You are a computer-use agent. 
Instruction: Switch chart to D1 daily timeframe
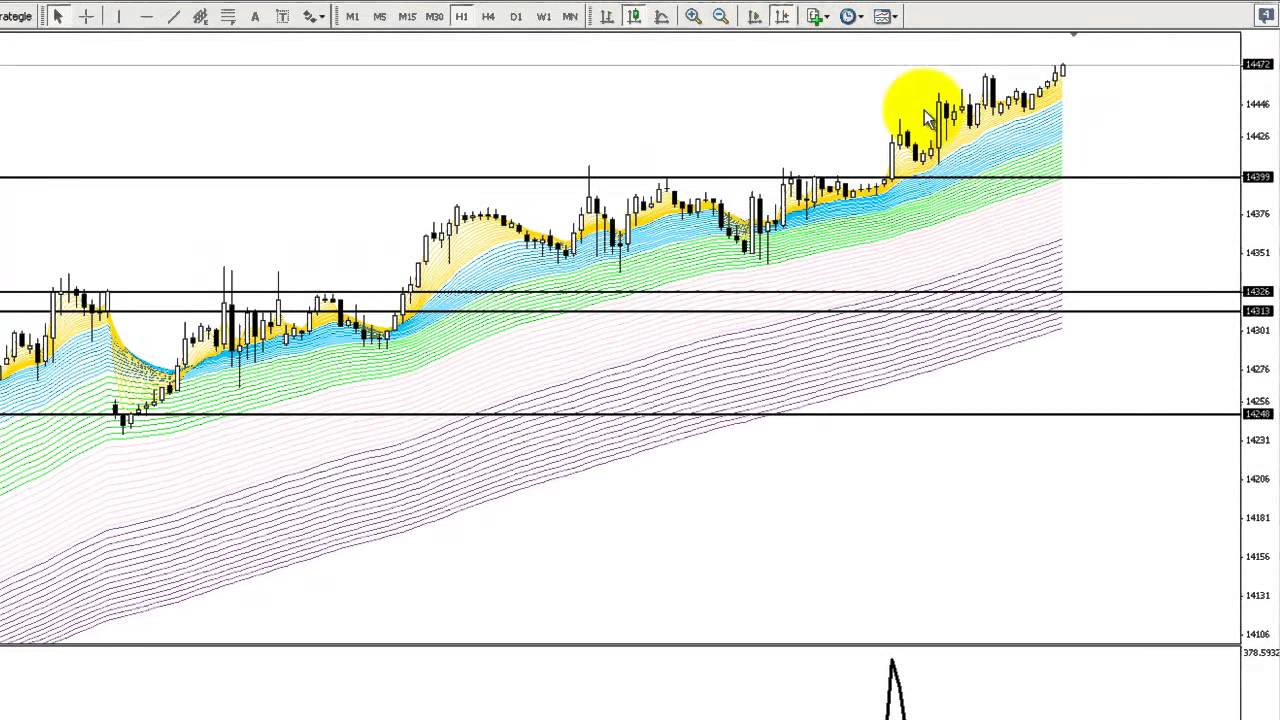coord(516,16)
